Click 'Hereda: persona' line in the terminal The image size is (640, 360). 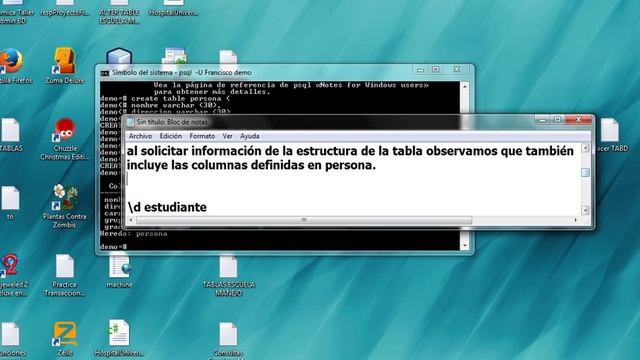click(x=133, y=234)
